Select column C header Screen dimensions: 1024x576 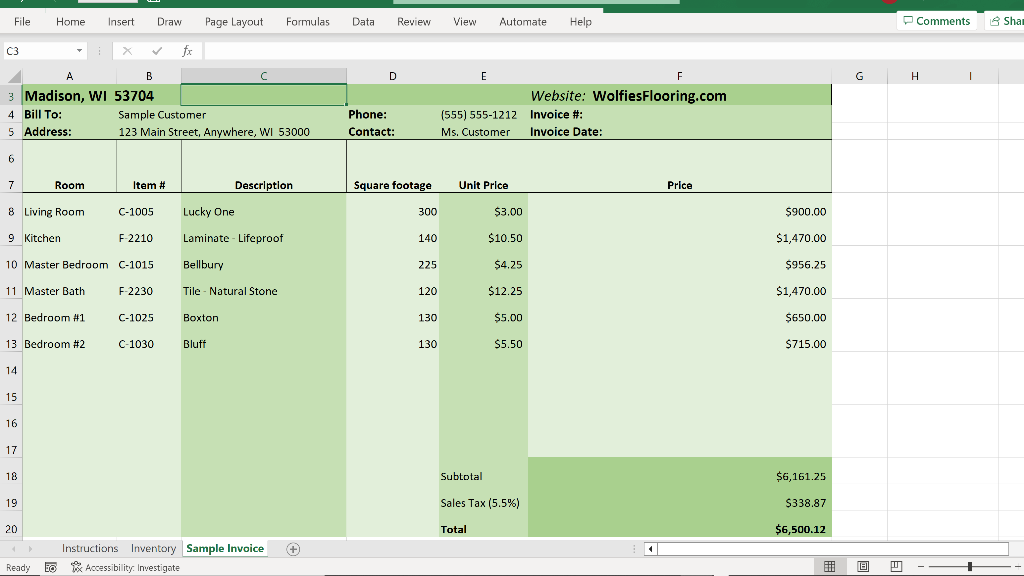pyautogui.click(x=264, y=76)
